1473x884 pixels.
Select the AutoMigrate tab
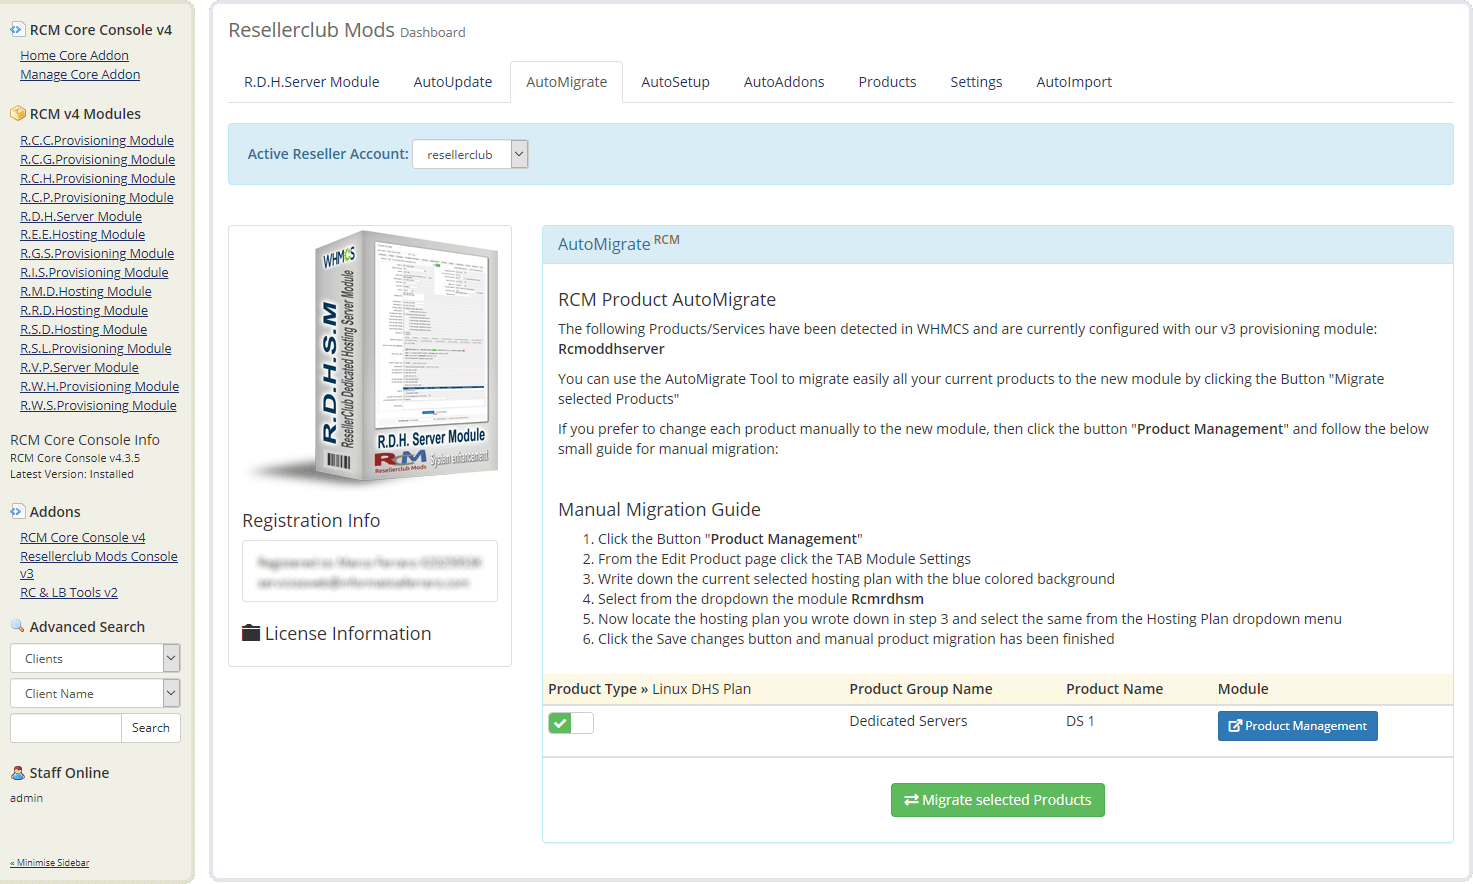[567, 82]
